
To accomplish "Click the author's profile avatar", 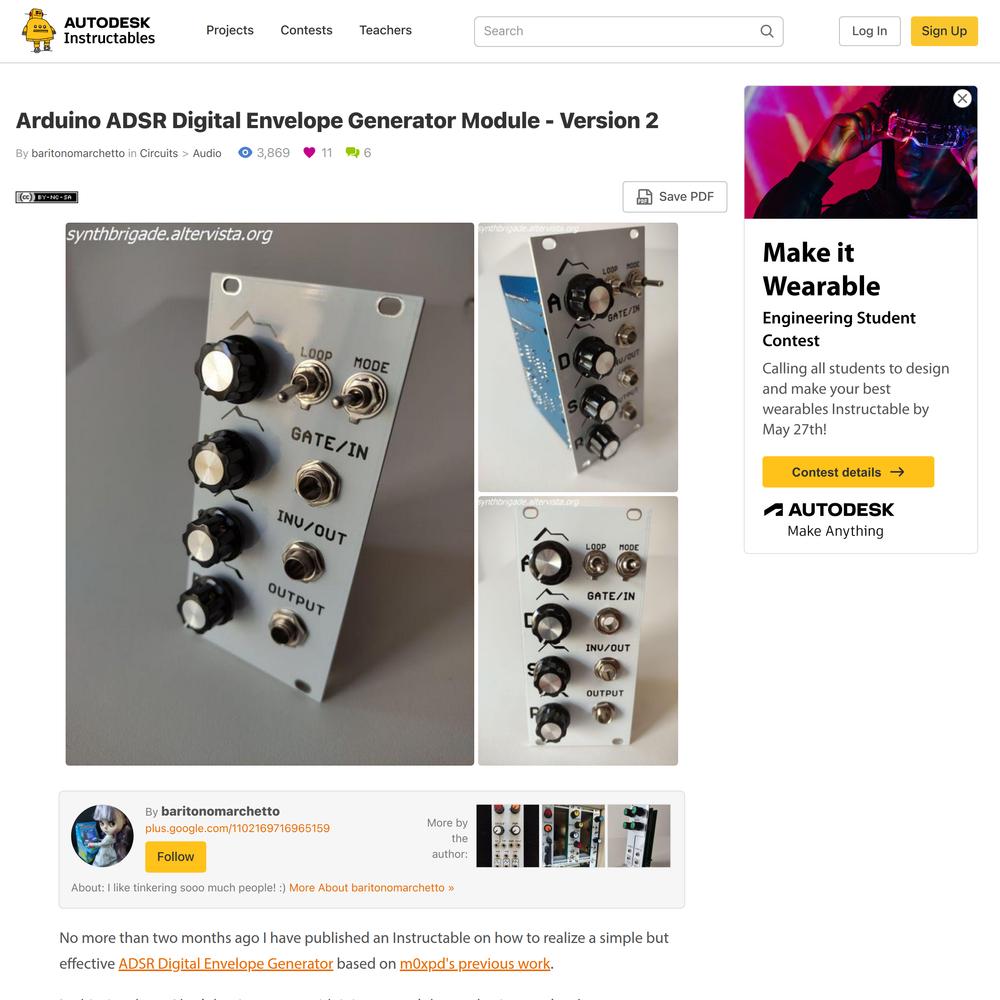I will pos(102,835).
